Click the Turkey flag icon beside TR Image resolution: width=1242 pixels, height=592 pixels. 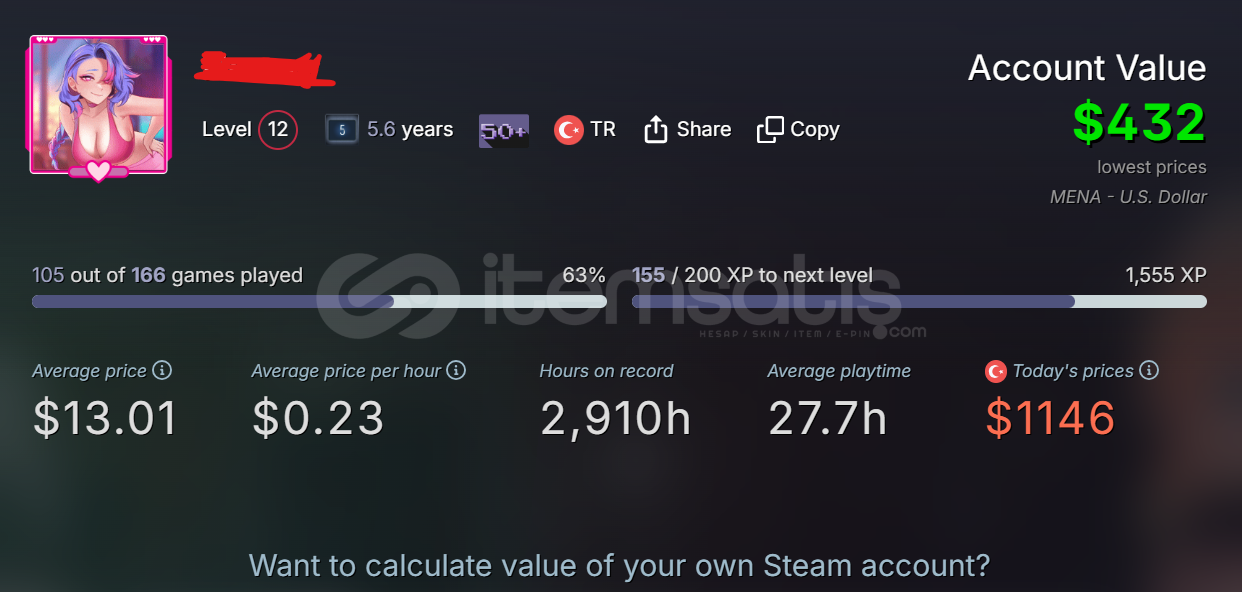click(569, 130)
